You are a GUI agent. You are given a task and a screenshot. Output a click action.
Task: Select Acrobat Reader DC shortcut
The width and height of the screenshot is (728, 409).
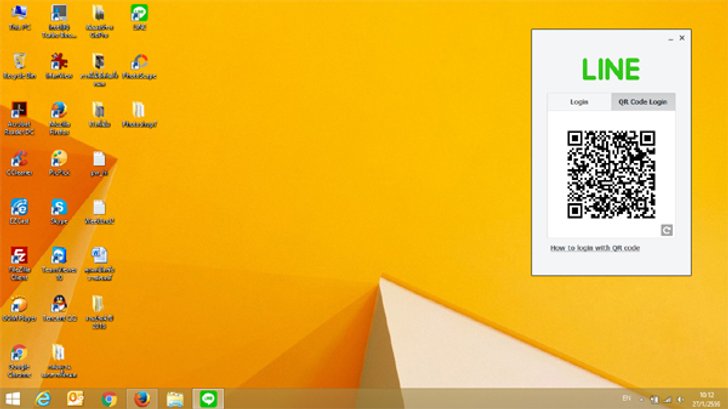[x=20, y=118]
